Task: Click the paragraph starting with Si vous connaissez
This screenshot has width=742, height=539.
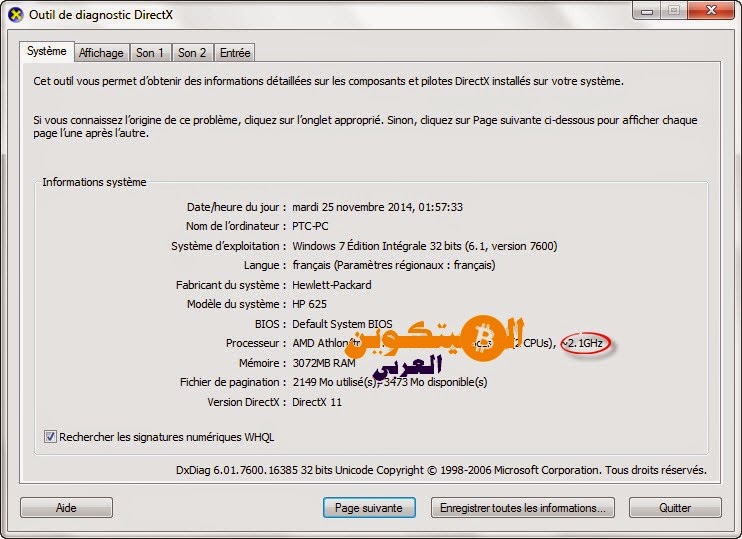Action: [365, 126]
